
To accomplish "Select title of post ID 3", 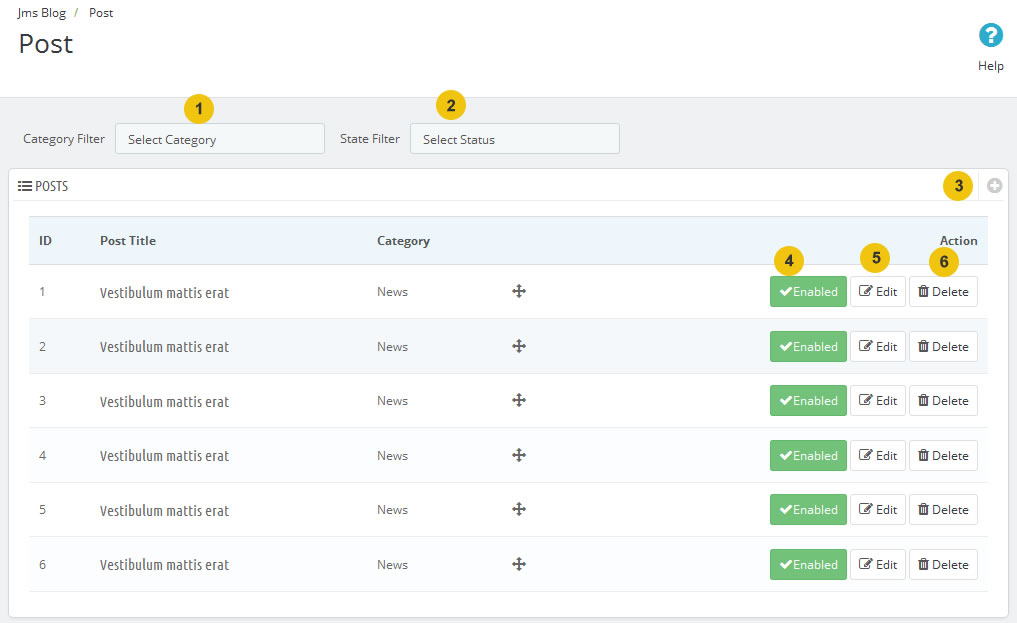I will pyautogui.click(x=164, y=401).
